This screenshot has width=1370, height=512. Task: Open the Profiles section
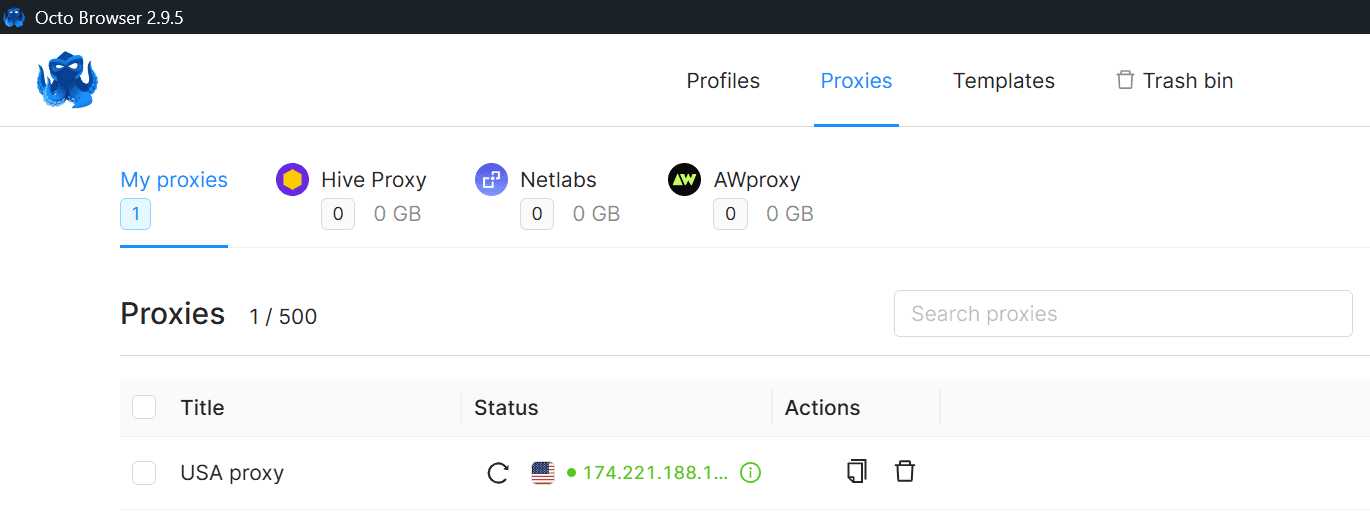pos(723,81)
